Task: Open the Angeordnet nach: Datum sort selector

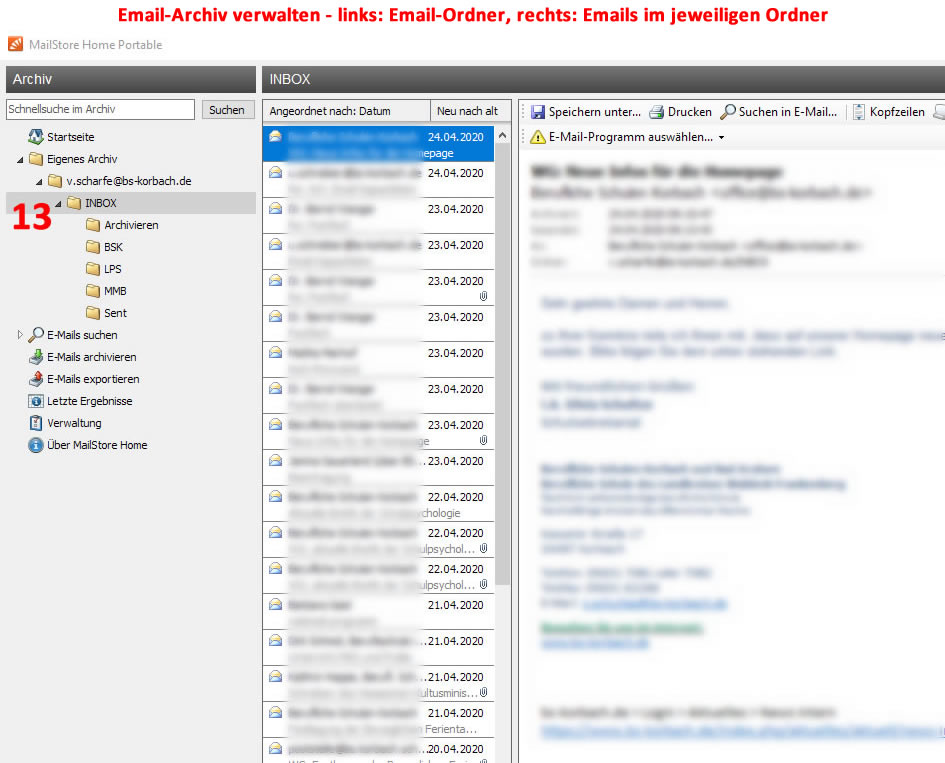Action: (x=346, y=111)
